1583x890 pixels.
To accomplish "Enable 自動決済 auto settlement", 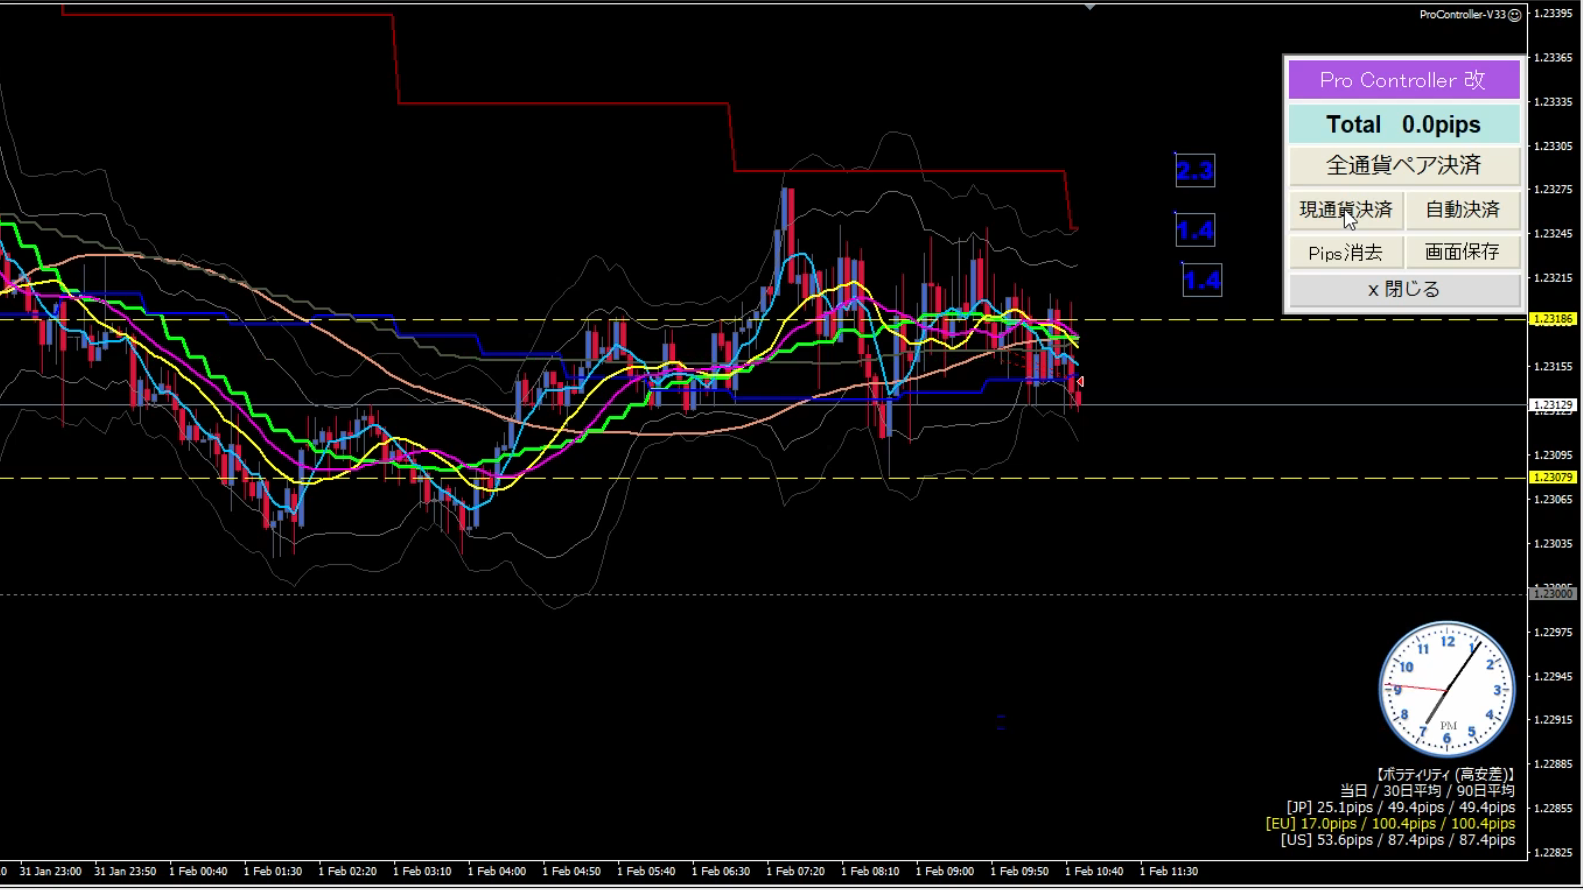I will (x=1463, y=210).
